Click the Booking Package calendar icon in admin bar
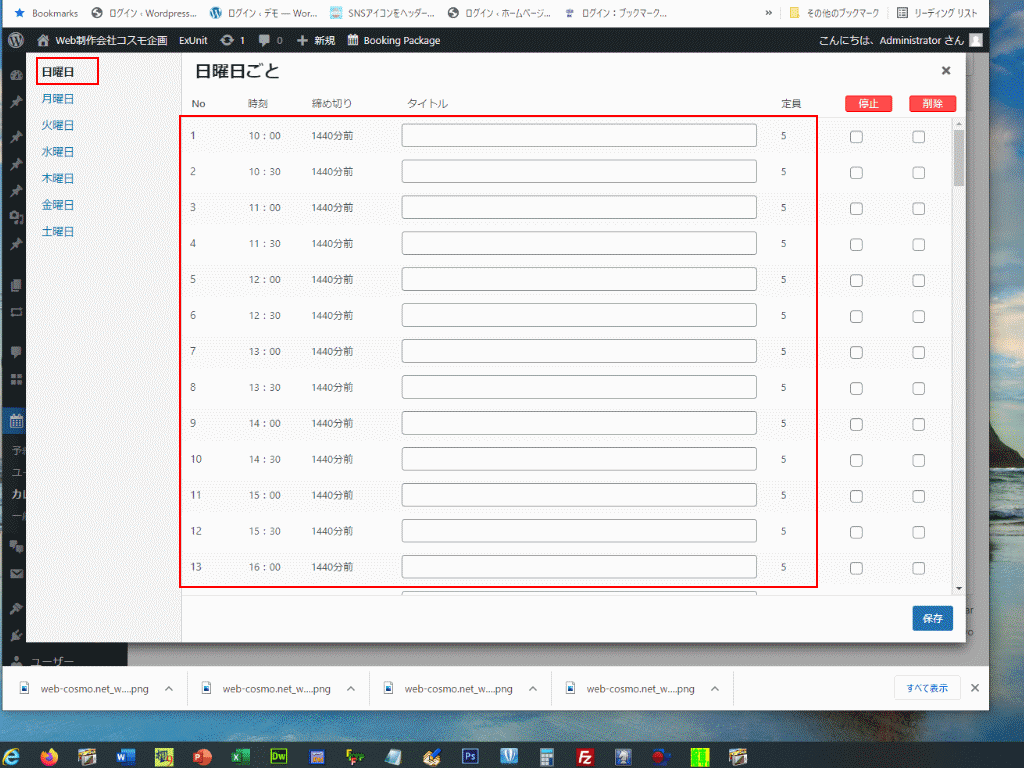Viewport: 1024px width, 768px height. [x=353, y=40]
